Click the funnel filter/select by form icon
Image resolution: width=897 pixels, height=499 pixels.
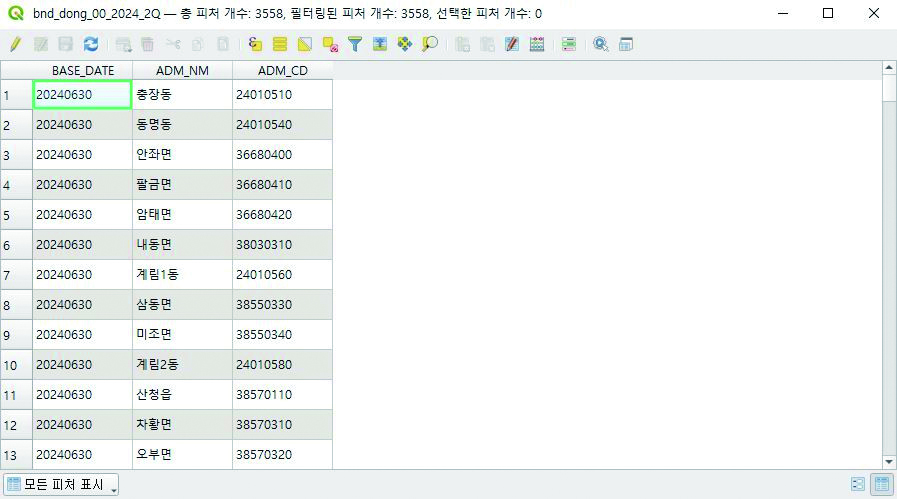coord(355,44)
